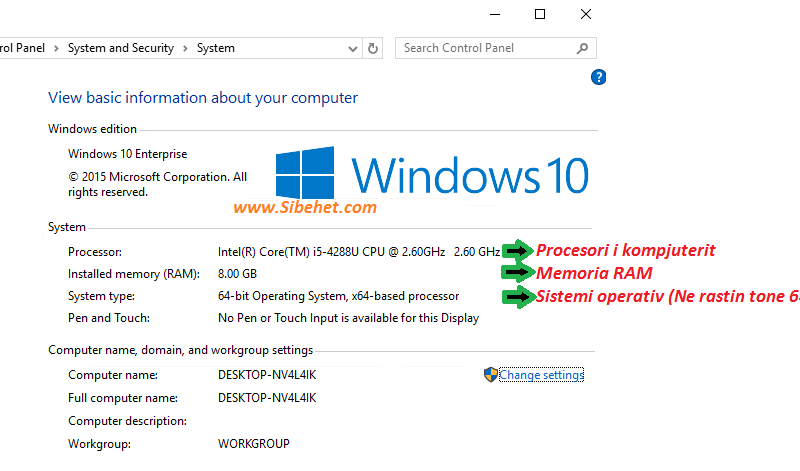
Task: Select the 8.00 GB installed memory value
Action: (237, 274)
